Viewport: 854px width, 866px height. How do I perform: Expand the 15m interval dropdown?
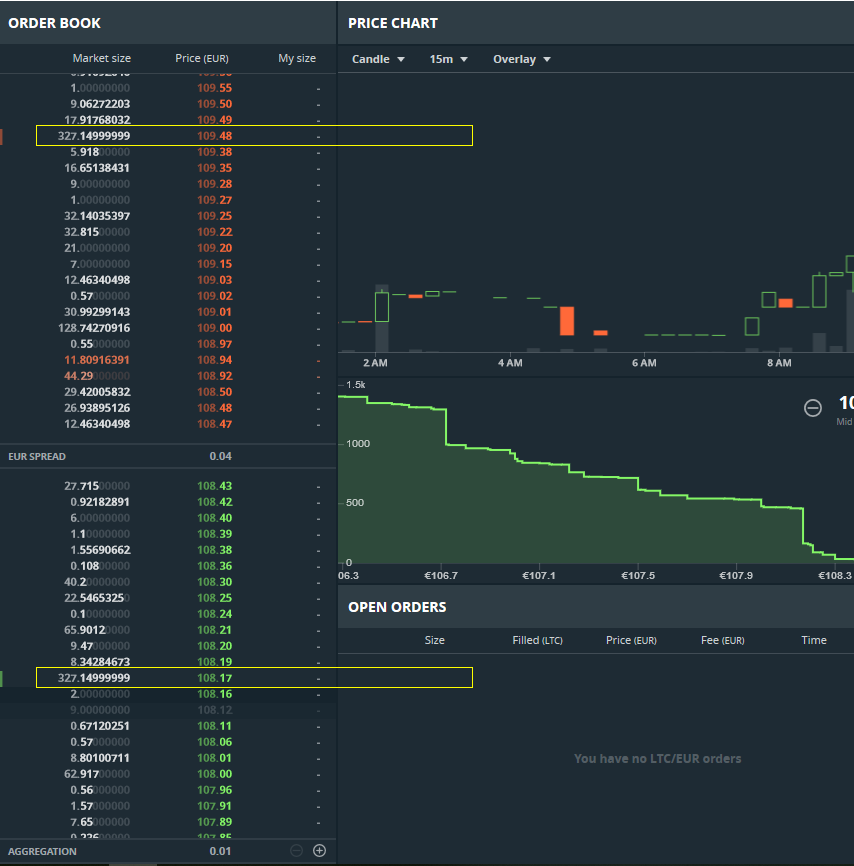pos(449,59)
